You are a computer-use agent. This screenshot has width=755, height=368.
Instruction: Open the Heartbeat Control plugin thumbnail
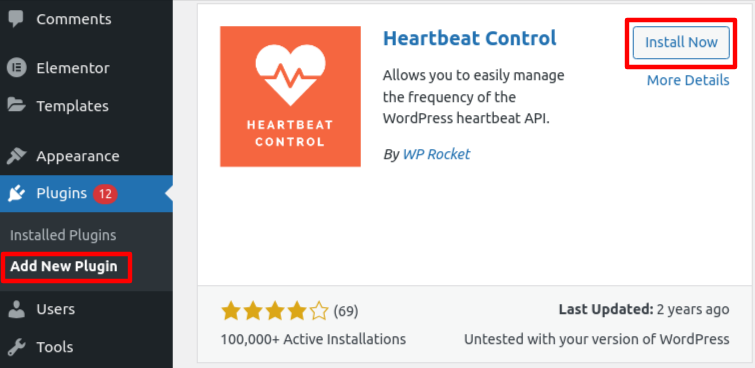click(290, 96)
